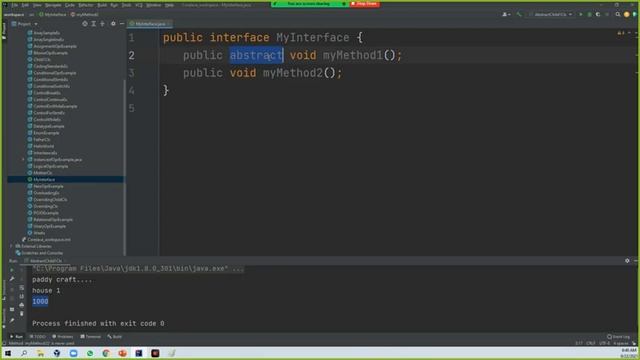Open PowerPoint from the taskbar
The image size is (640, 360).
122,353
